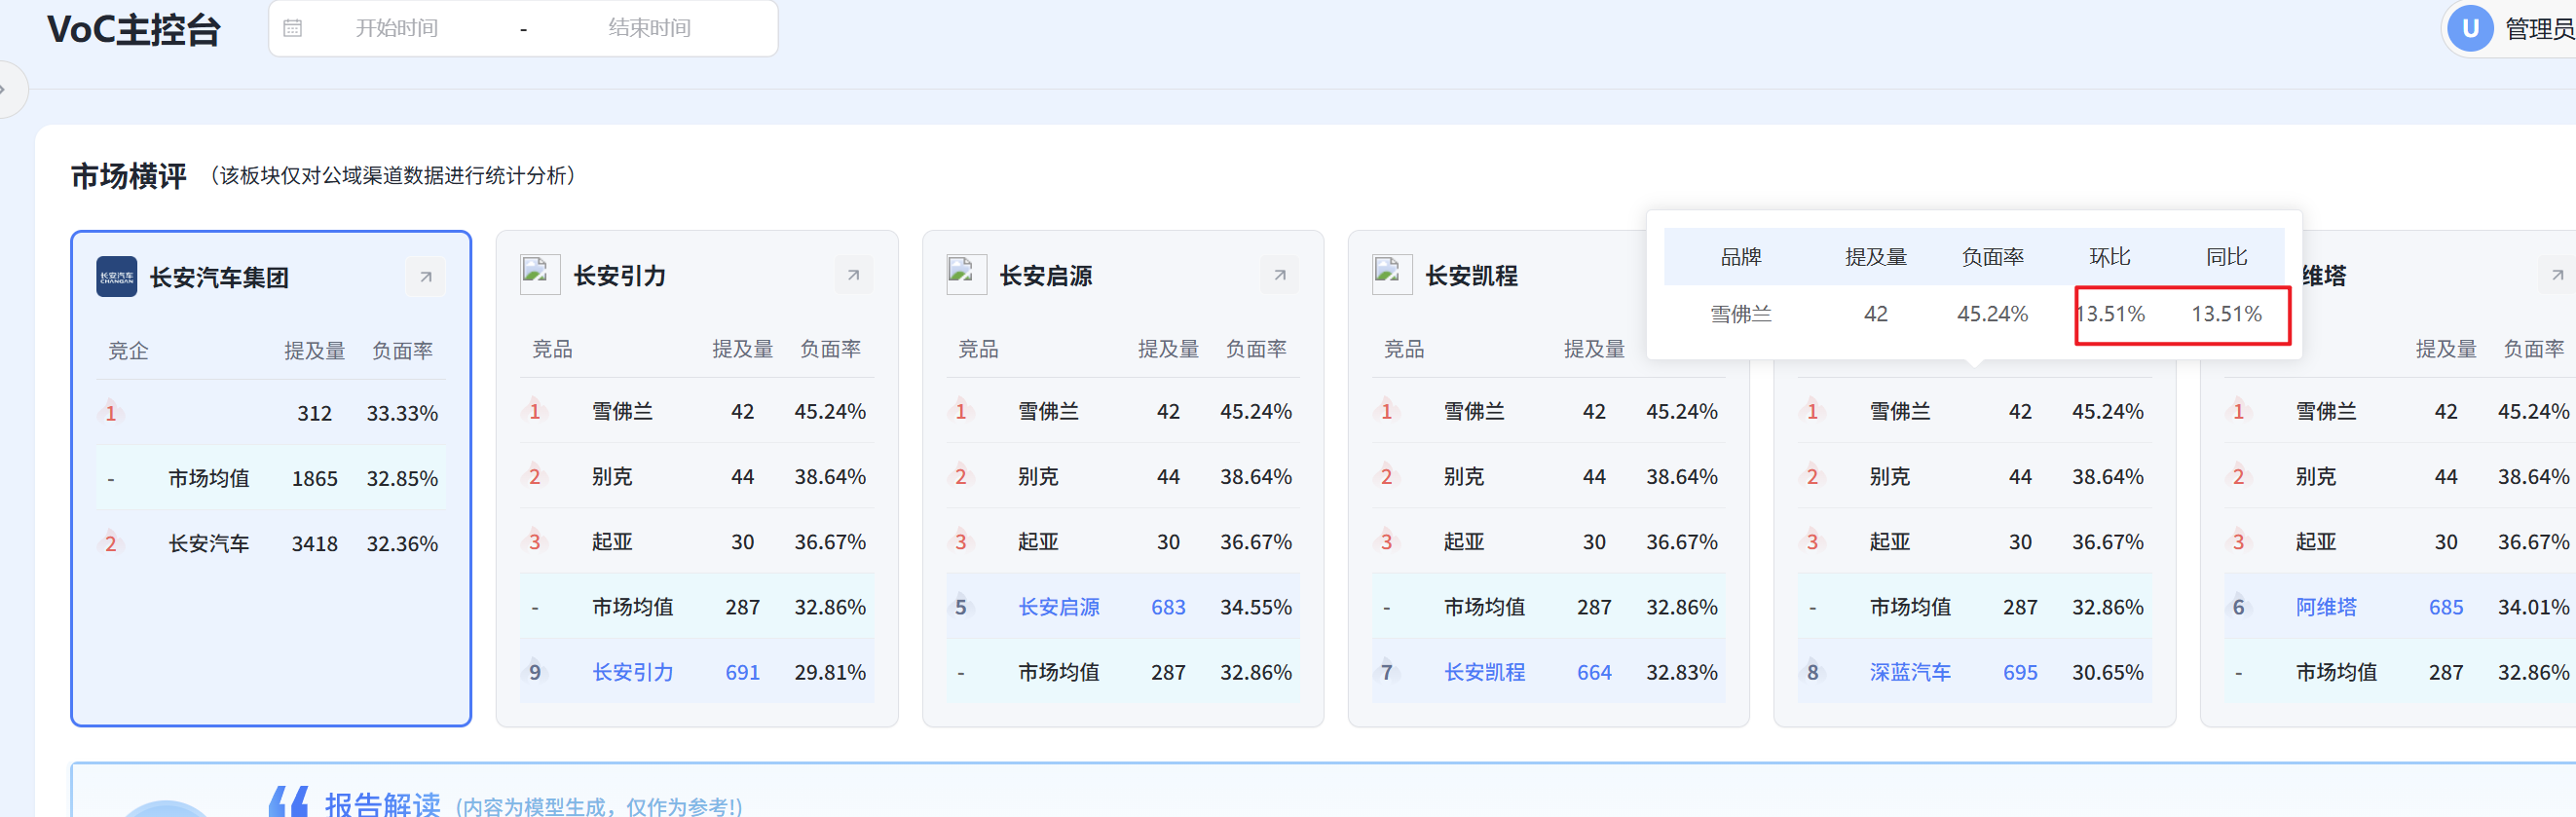Image resolution: width=2576 pixels, height=817 pixels.
Task: Click the 报告解读 report heading
Action: 383,804
